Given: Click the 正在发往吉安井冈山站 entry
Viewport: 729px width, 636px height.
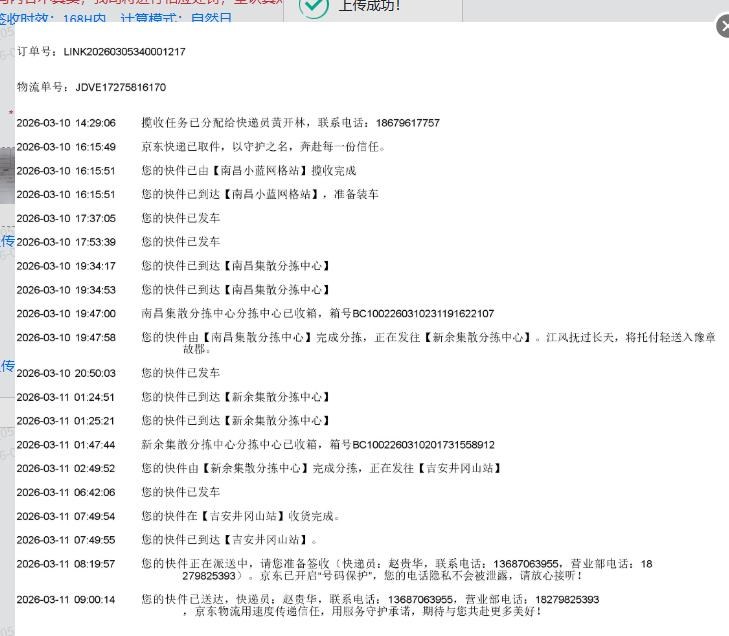Looking at the screenshot, I should coord(321,468).
